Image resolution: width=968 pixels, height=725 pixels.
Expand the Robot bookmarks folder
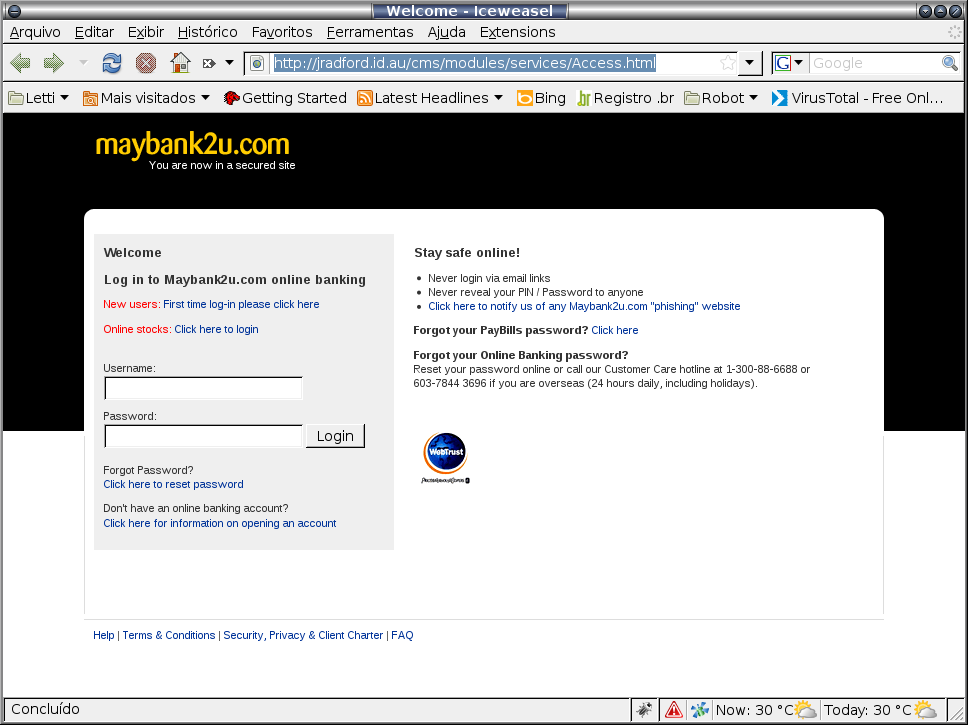pyautogui.click(x=721, y=98)
